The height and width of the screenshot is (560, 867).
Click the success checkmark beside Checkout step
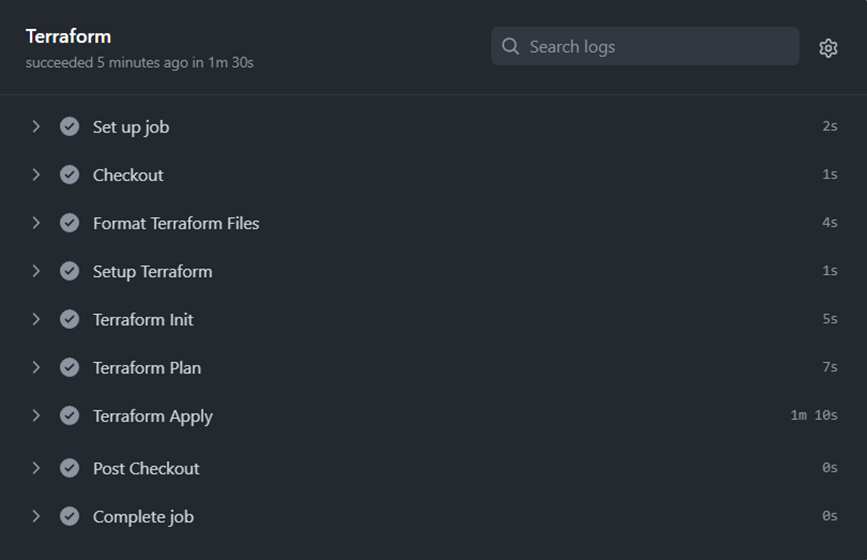tap(70, 175)
